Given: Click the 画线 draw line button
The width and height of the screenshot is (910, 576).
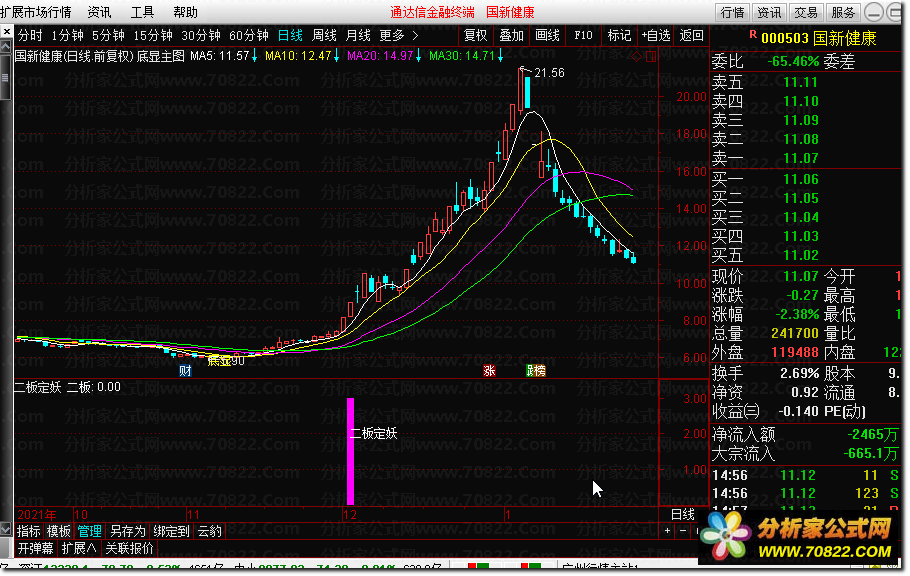Looking at the screenshot, I should click(547, 36).
